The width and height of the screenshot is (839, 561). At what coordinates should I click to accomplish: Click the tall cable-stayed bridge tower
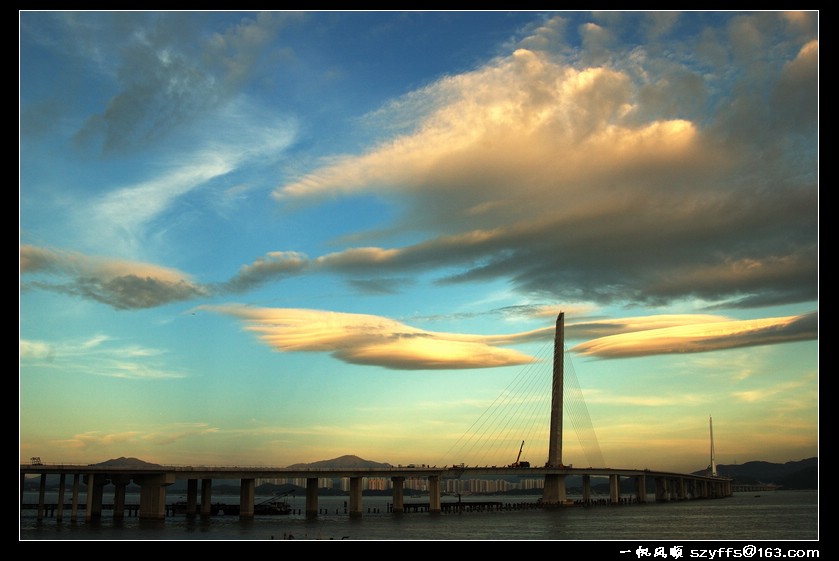(557, 390)
